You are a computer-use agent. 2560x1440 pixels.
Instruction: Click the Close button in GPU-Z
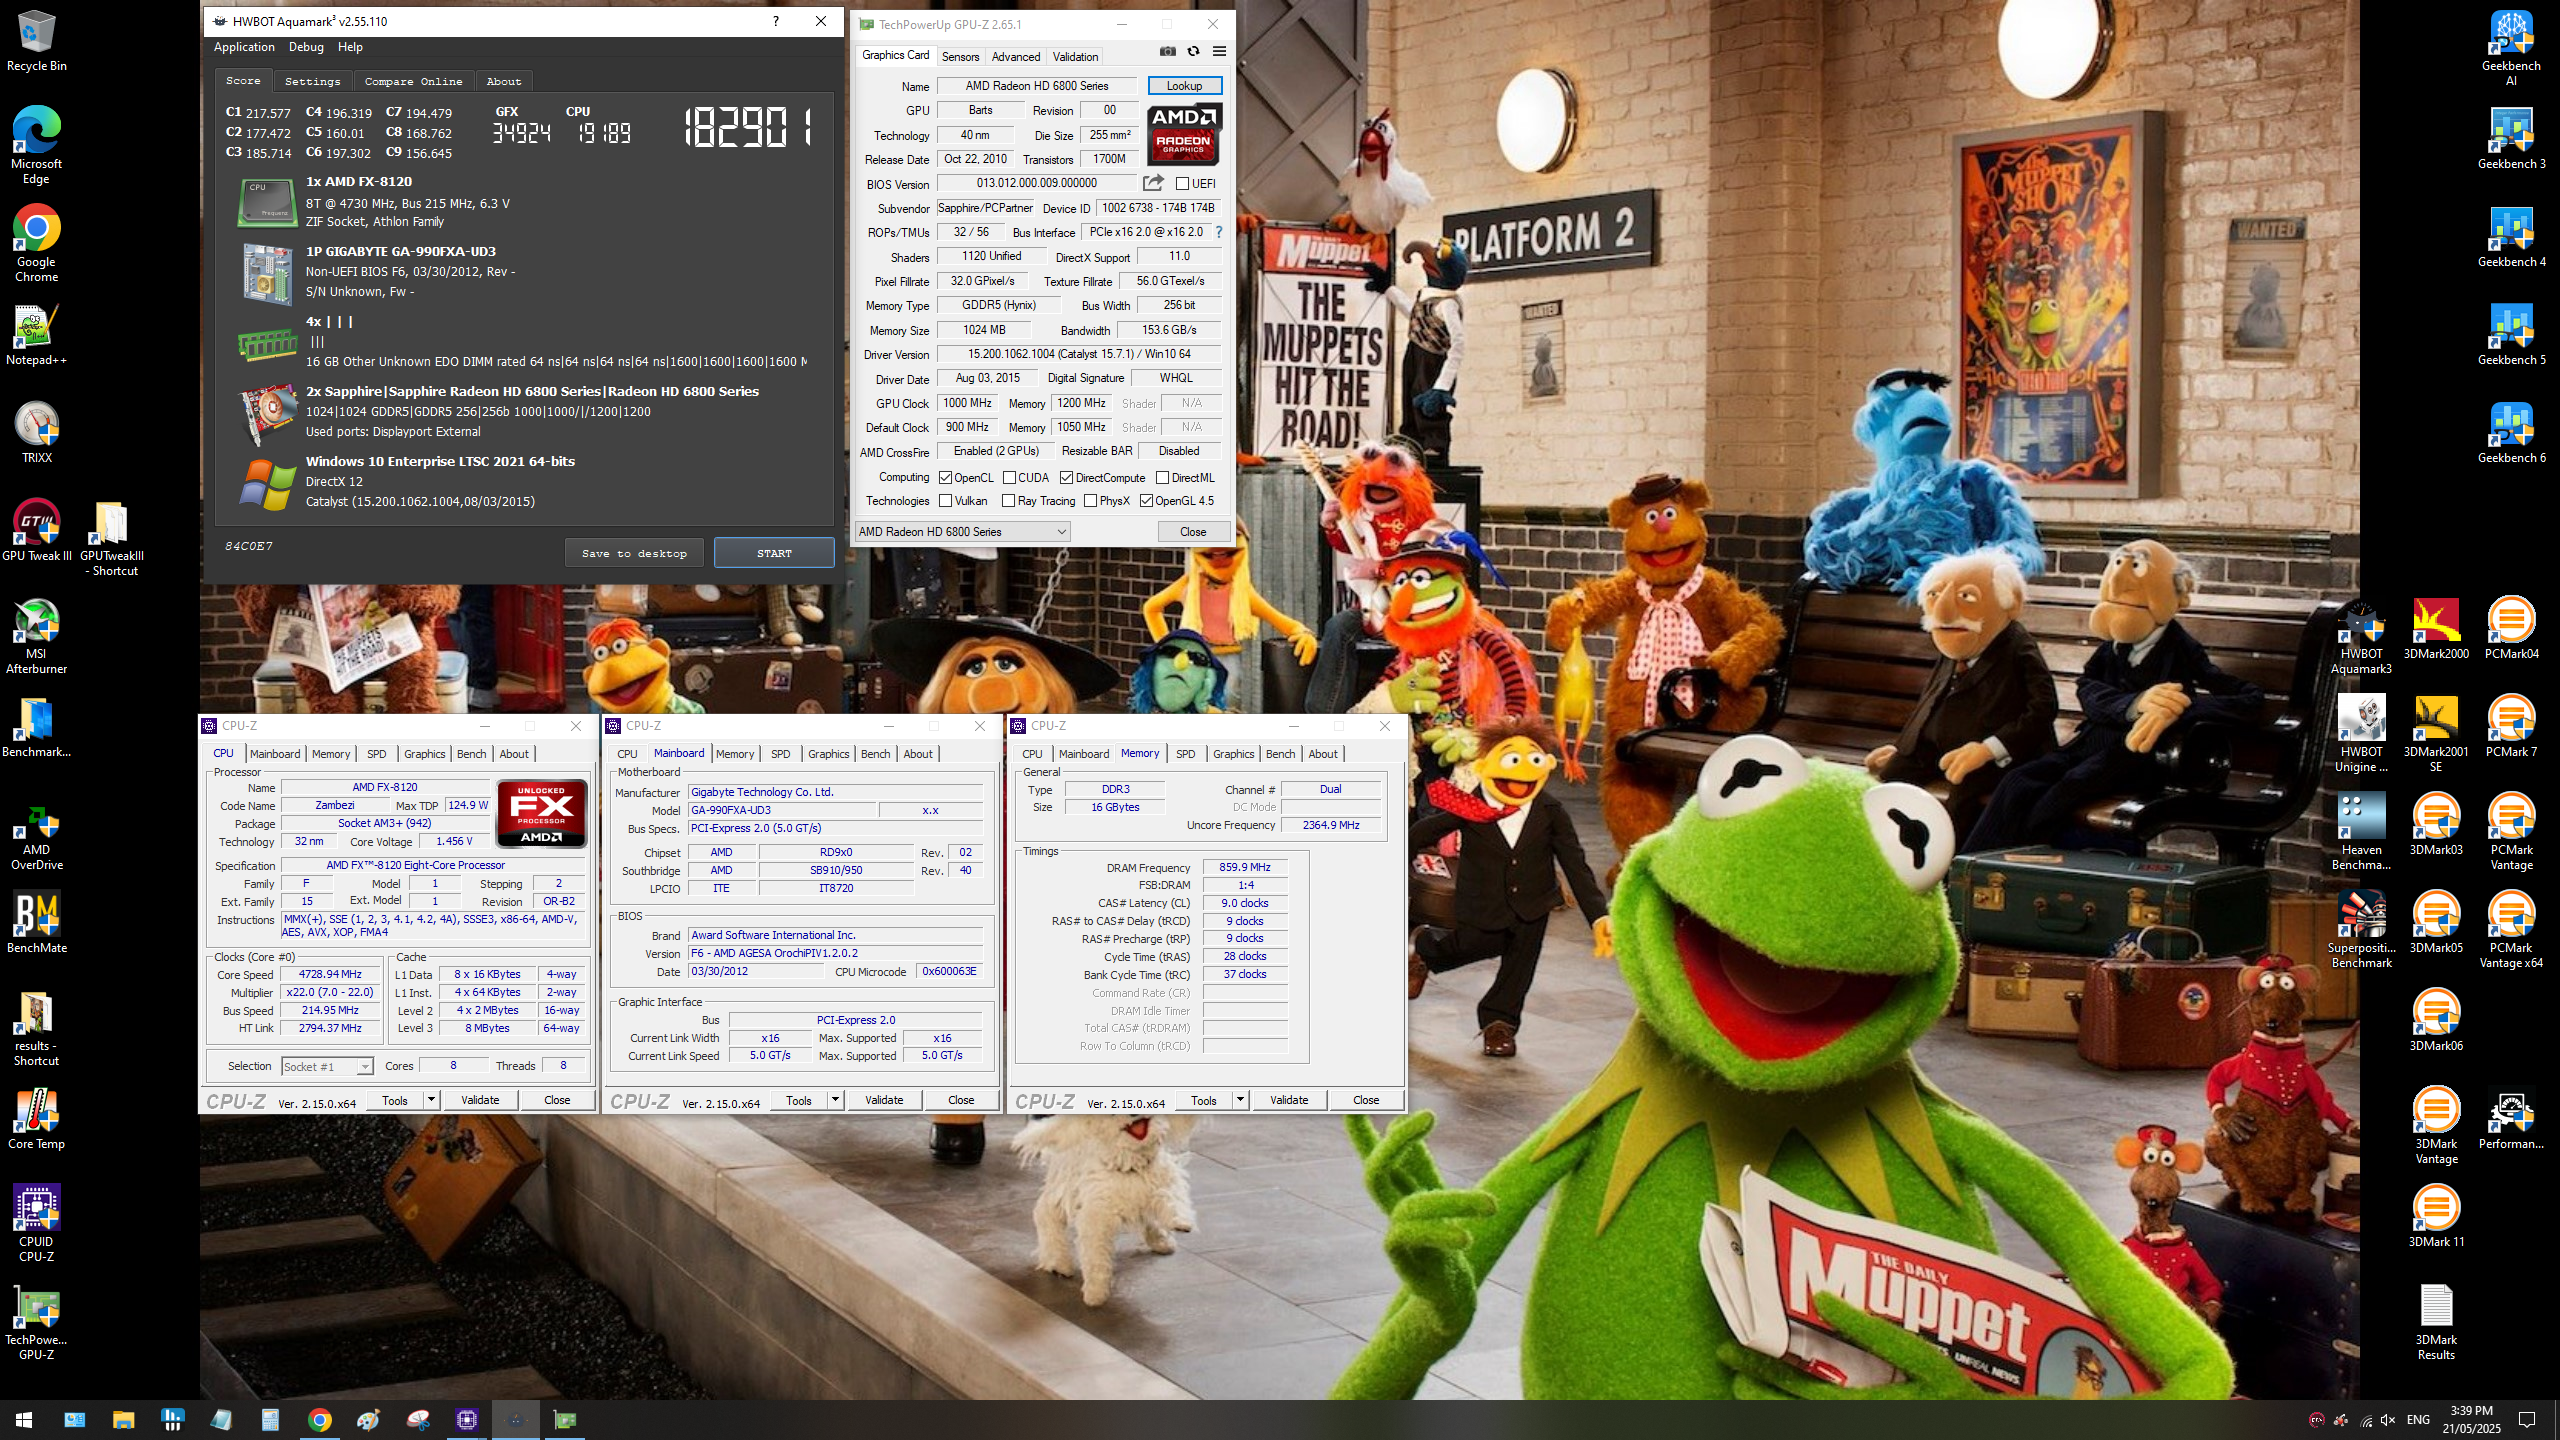pyautogui.click(x=1193, y=532)
